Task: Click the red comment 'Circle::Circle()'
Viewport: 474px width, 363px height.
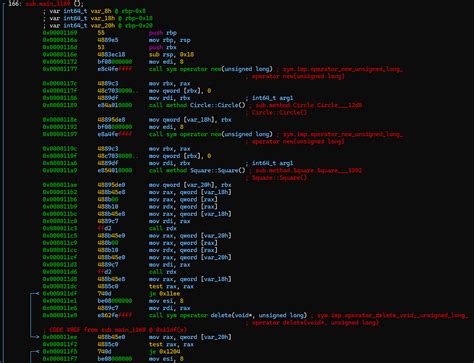Action: click(x=279, y=112)
